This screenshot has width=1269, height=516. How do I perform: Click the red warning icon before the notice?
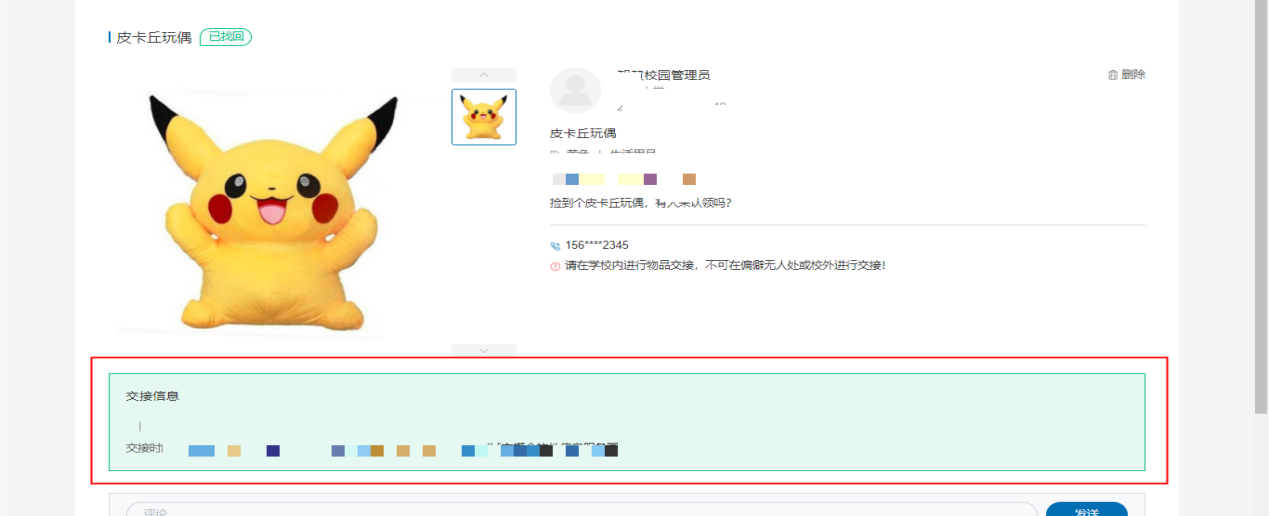(x=555, y=266)
